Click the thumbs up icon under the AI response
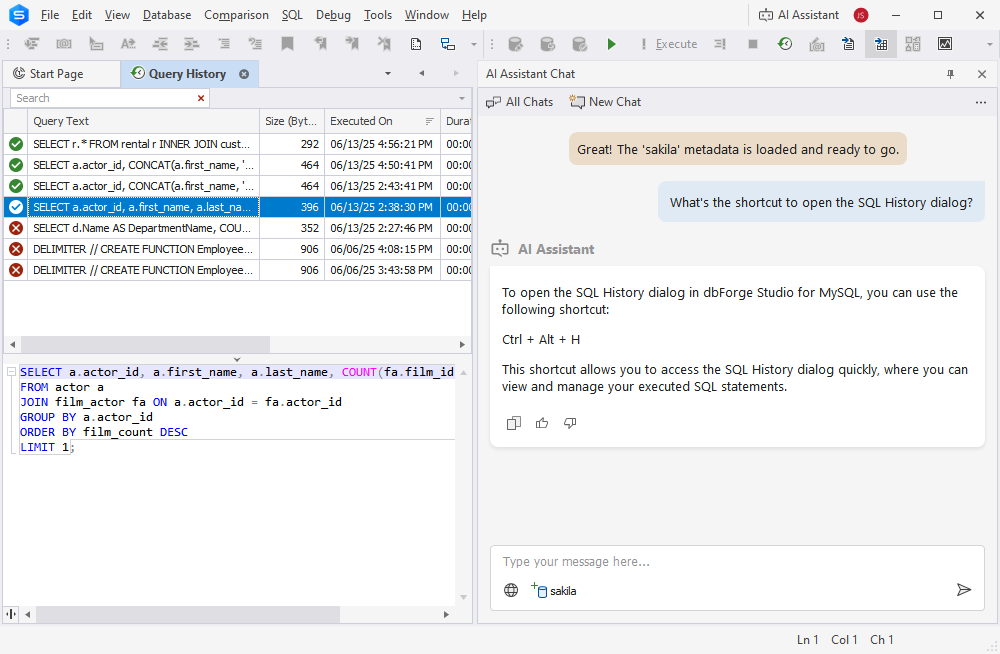Image resolution: width=1000 pixels, height=654 pixels. click(x=542, y=423)
